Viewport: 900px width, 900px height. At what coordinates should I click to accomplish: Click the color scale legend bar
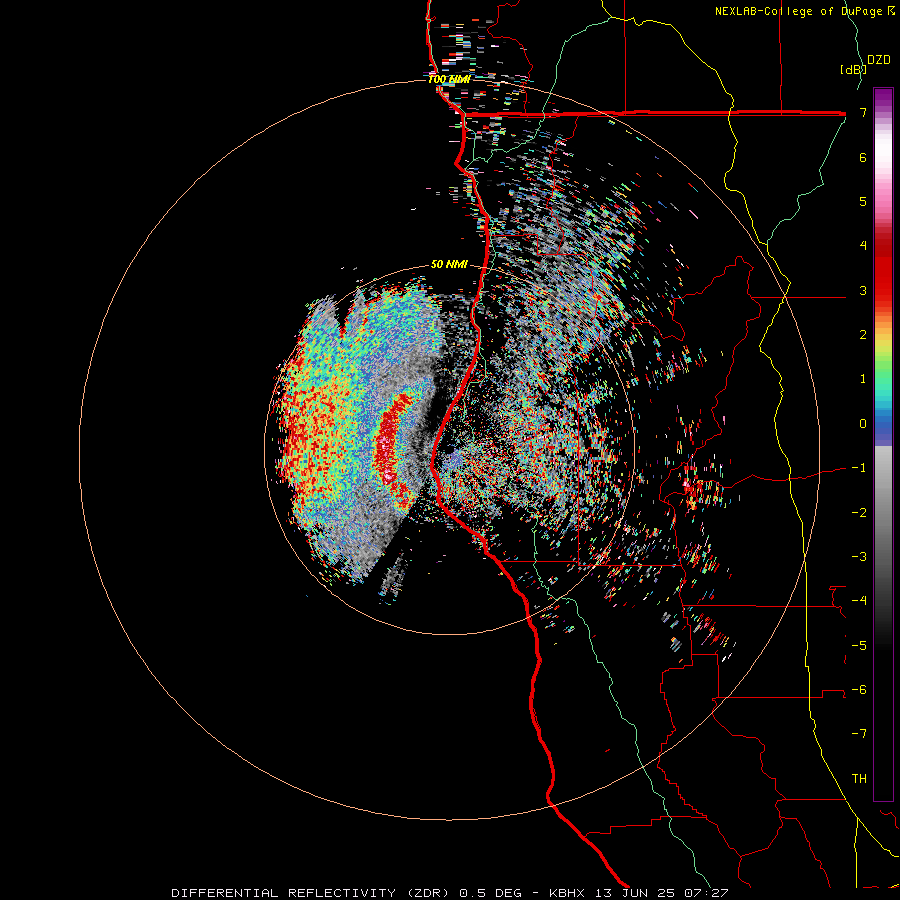[883, 445]
